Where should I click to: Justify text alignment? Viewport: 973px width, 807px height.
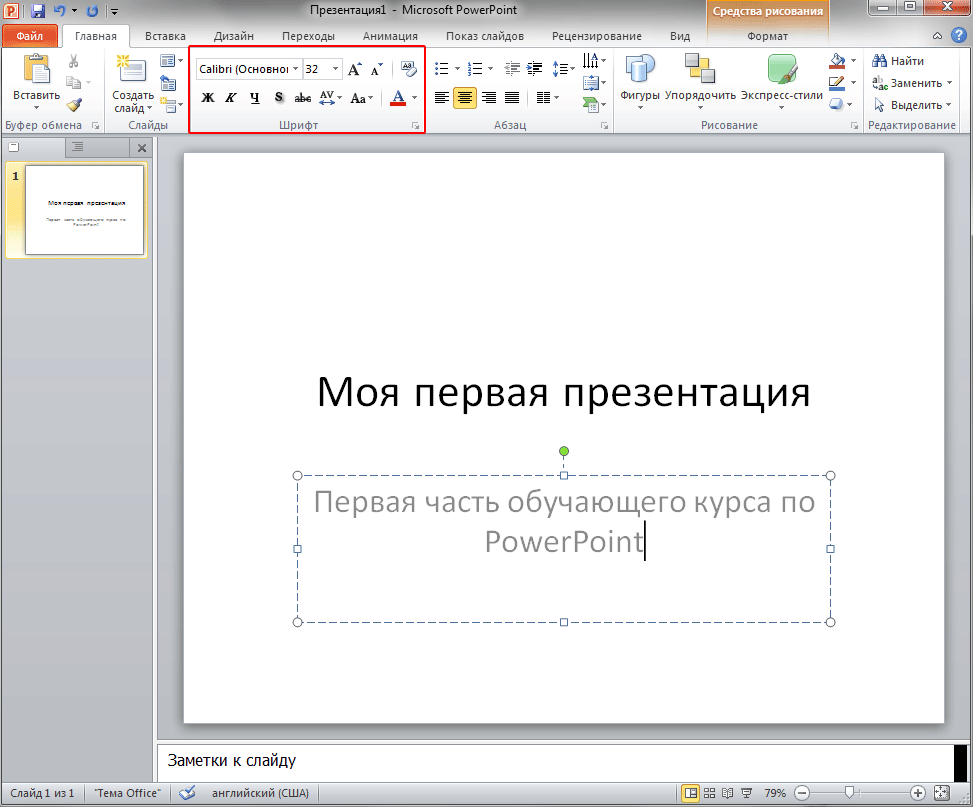512,97
